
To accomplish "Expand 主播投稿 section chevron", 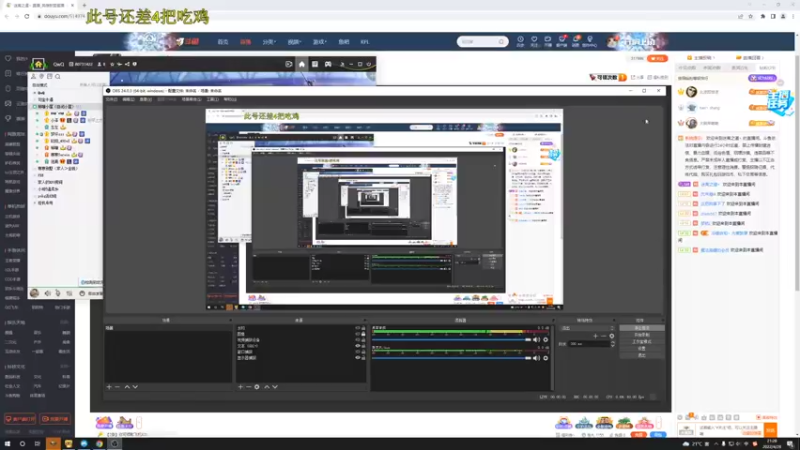I will (714, 58).
